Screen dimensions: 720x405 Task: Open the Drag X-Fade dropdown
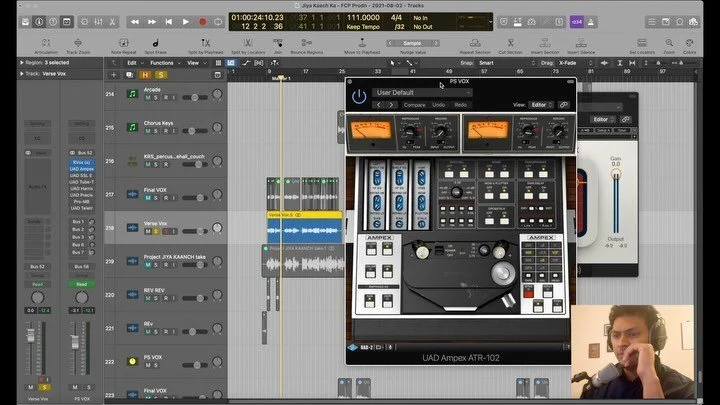click(x=575, y=63)
